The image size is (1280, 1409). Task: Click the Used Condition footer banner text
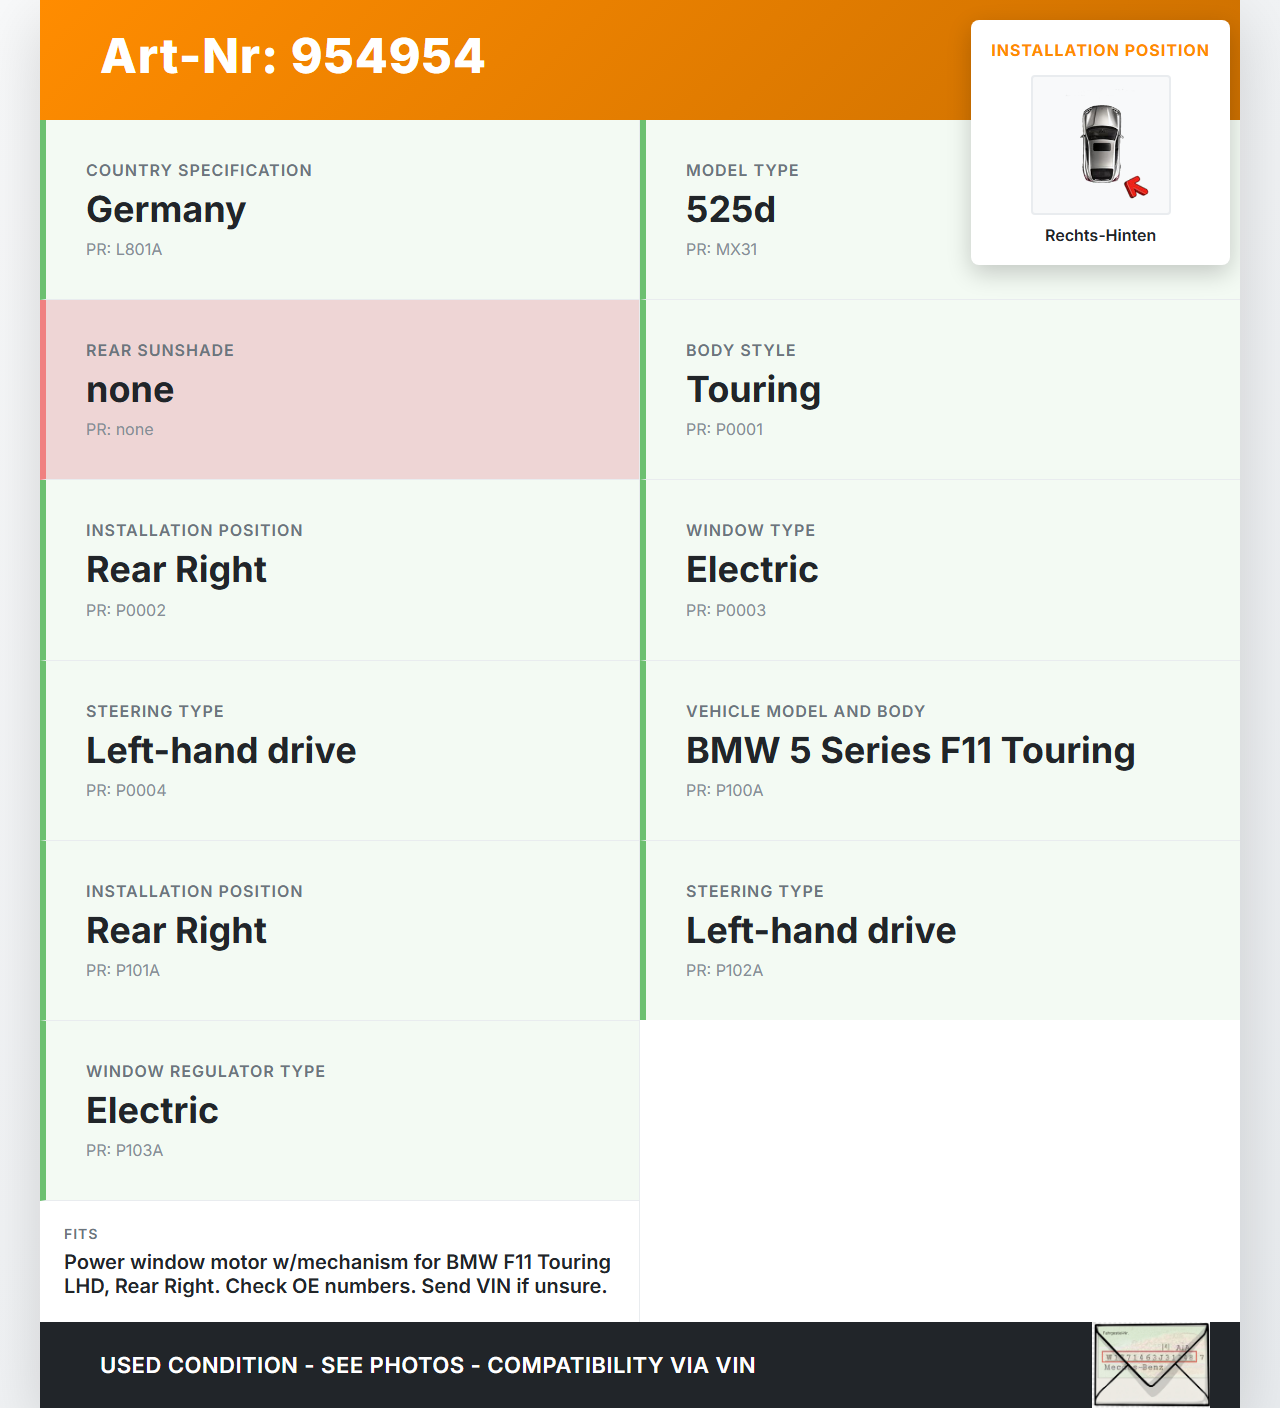[427, 1365]
